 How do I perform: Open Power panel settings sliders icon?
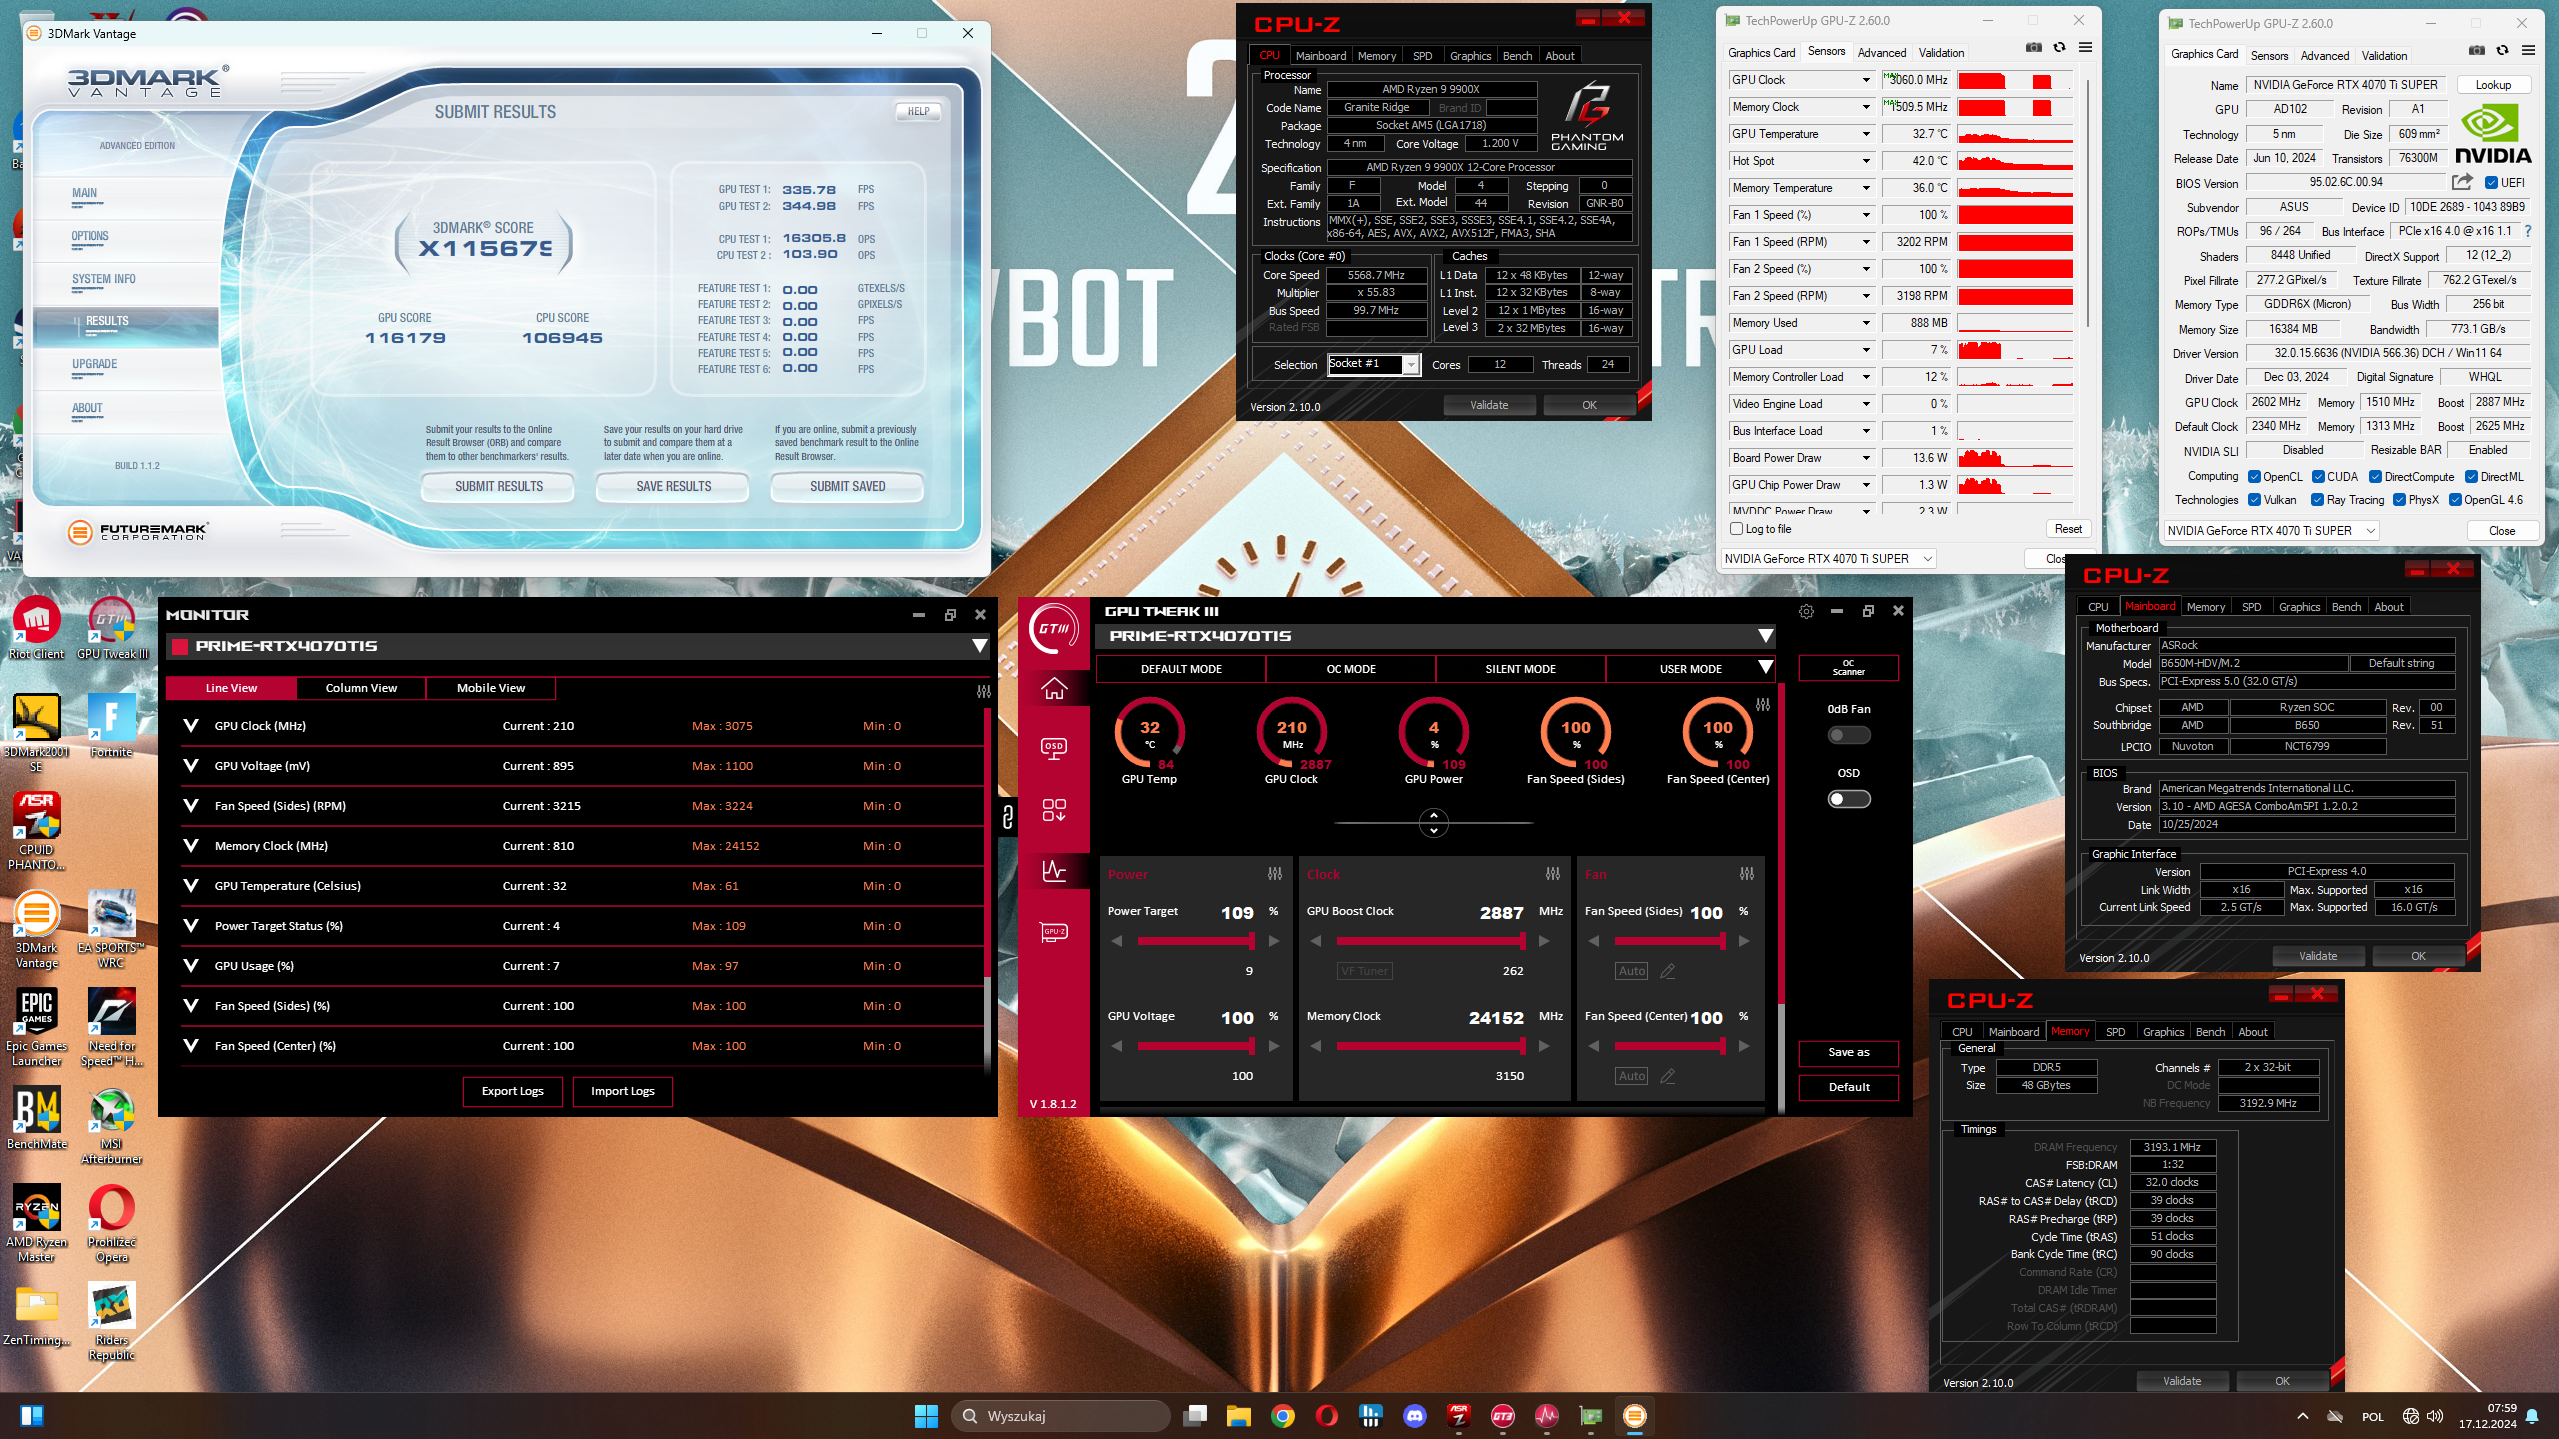tap(1275, 874)
